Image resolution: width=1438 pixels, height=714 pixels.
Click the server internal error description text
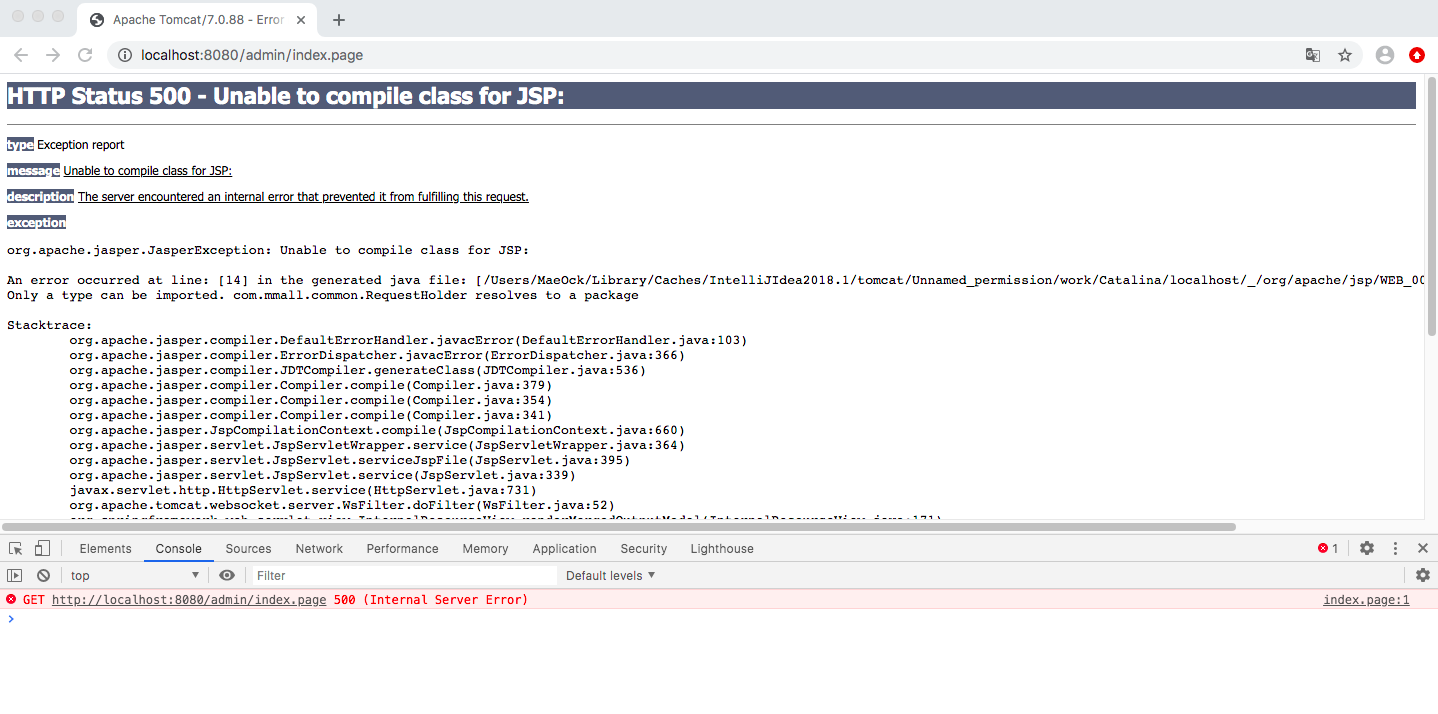(x=303, y=197)
